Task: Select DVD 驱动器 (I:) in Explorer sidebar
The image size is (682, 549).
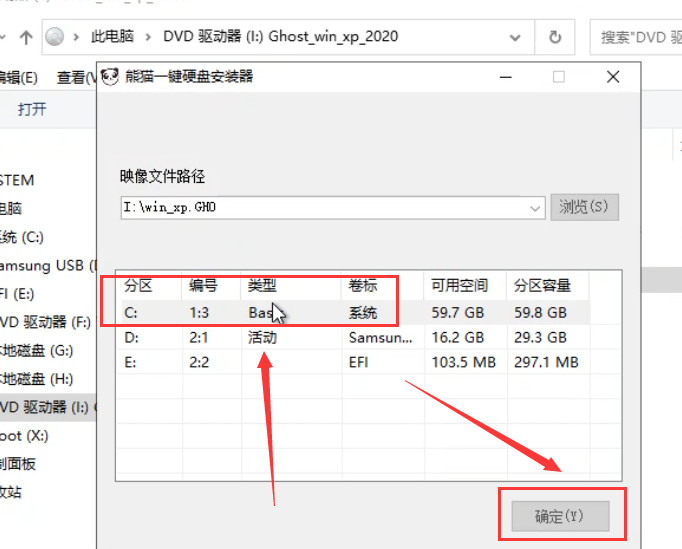Action: click(x=47, y=407)
